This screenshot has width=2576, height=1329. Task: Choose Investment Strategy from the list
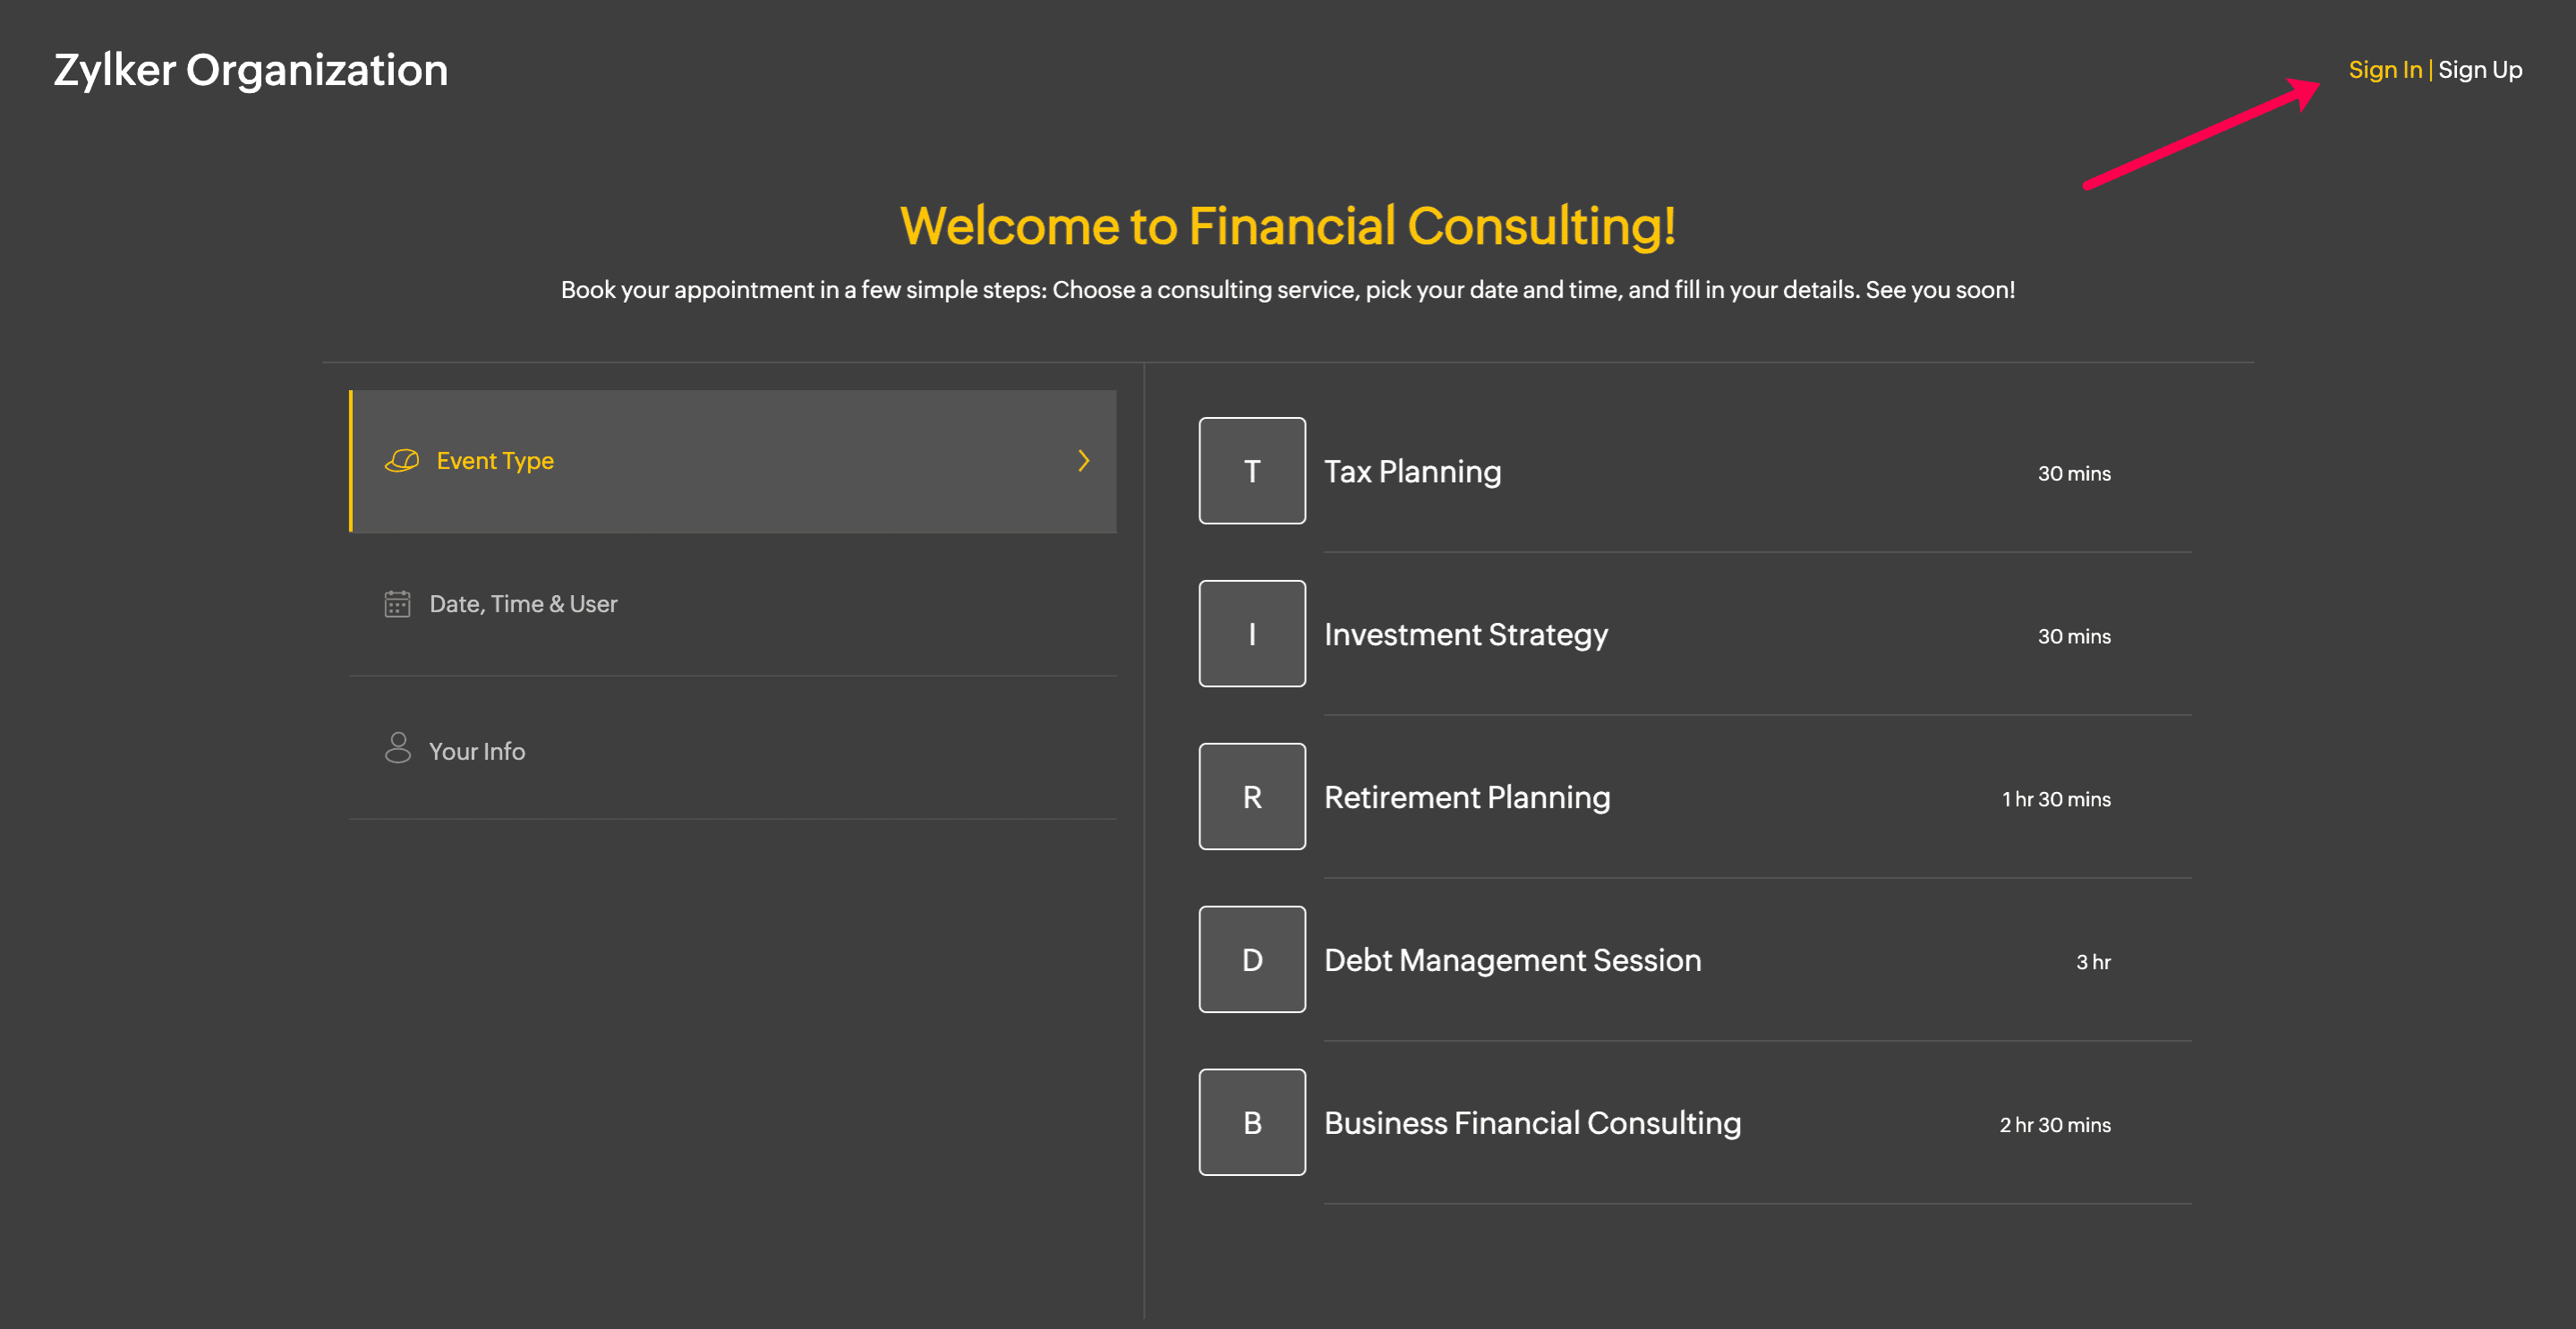(x=1465, y=634)
